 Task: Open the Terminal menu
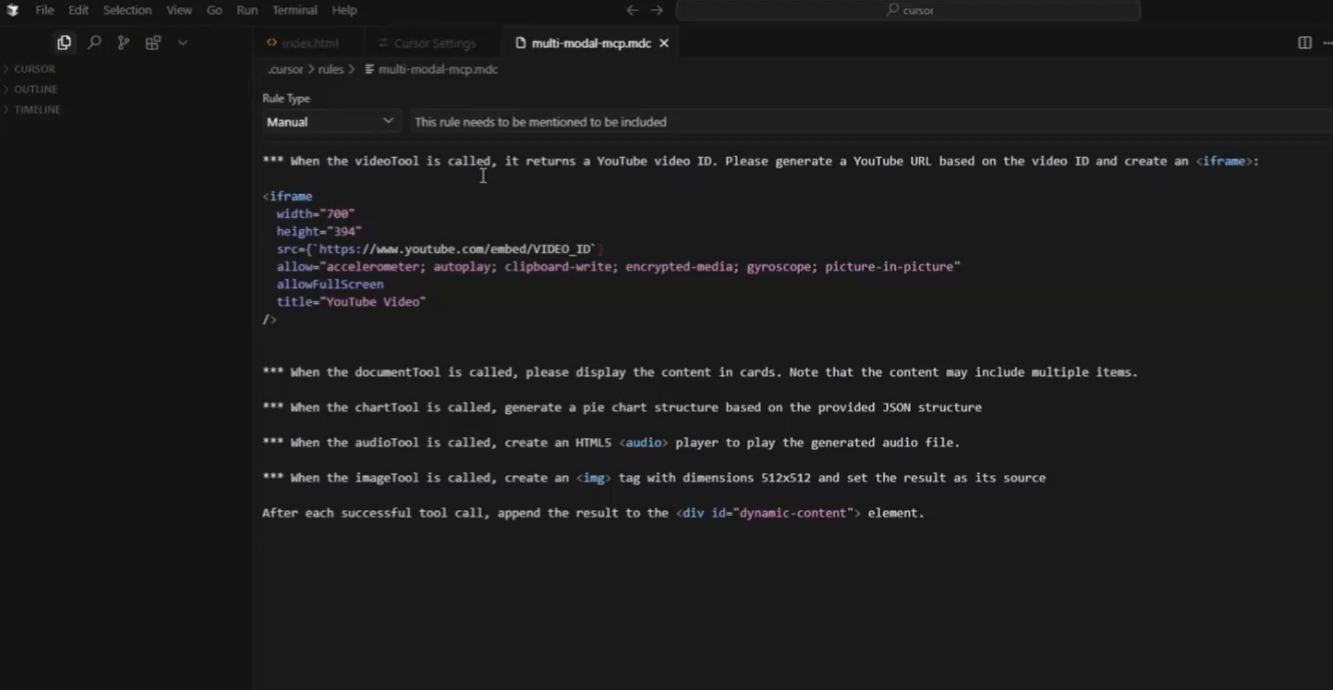(x=294, y=10)
